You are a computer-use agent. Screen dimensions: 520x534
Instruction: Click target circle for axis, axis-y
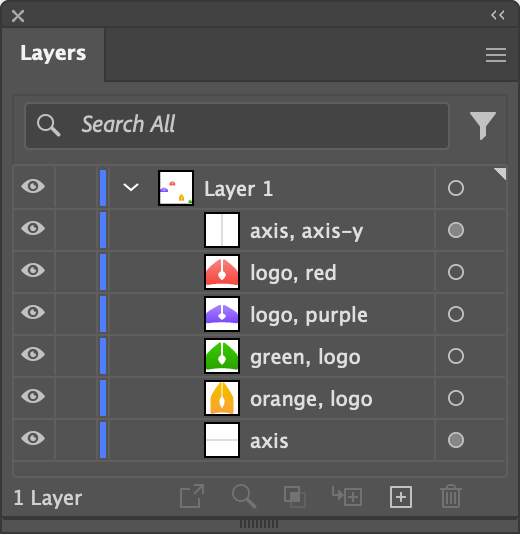pos(456,230)
